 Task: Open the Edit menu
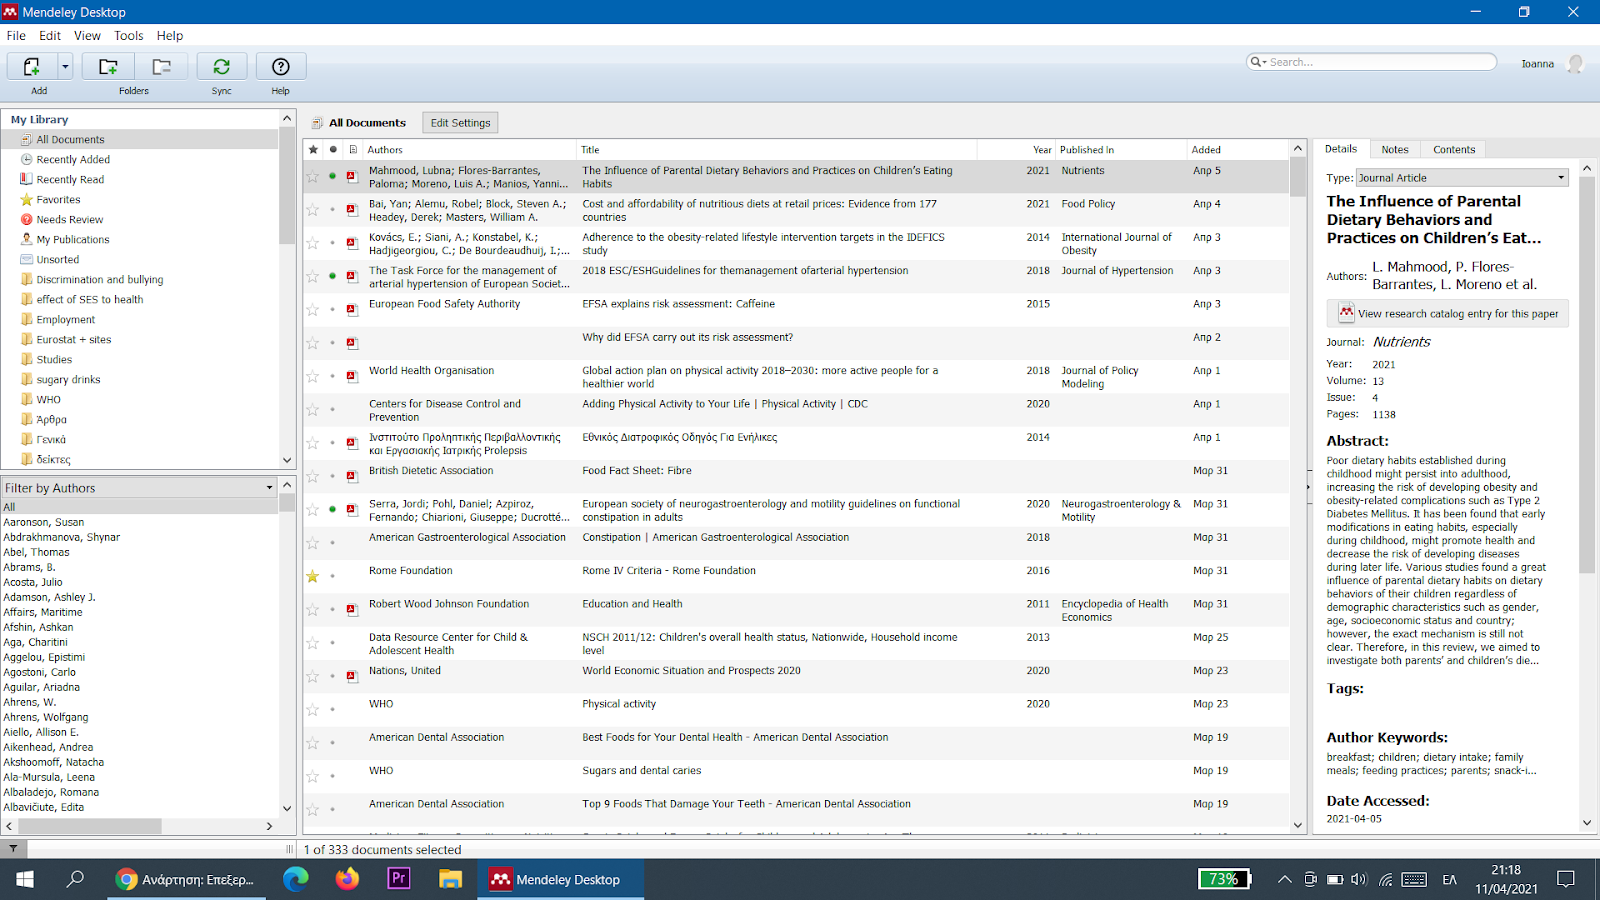[50, 35]
